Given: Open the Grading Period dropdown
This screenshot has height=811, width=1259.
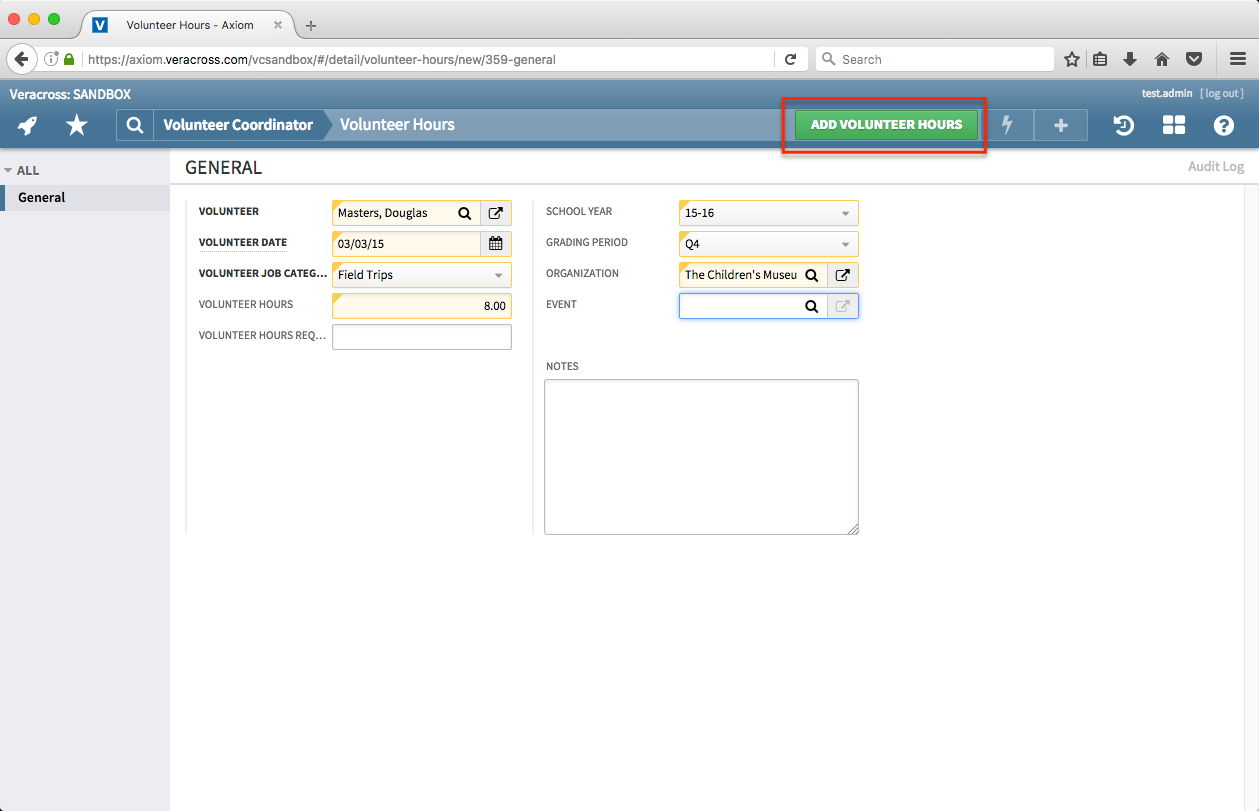Looking at the screenshot, I should [844, 243].
